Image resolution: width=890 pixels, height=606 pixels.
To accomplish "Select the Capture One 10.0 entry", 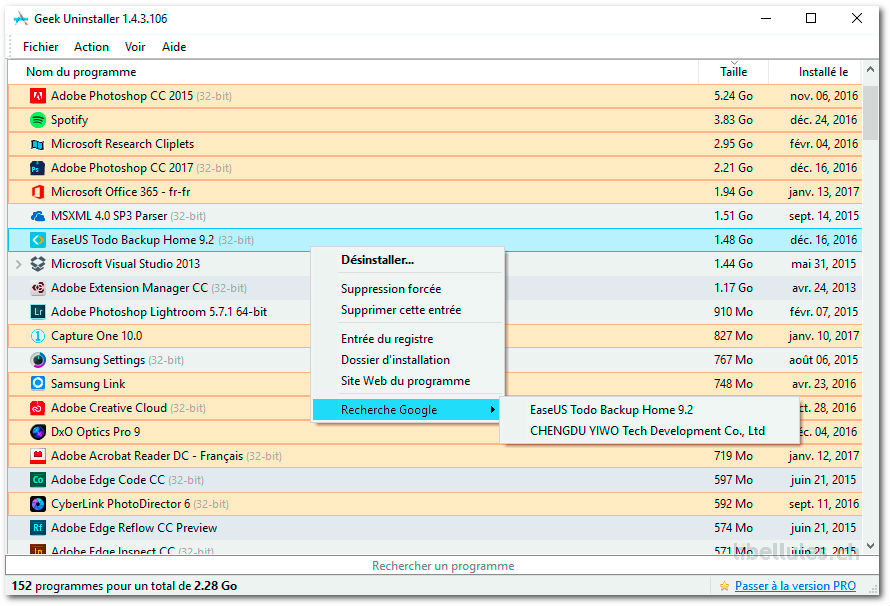I will pos(435,336).
